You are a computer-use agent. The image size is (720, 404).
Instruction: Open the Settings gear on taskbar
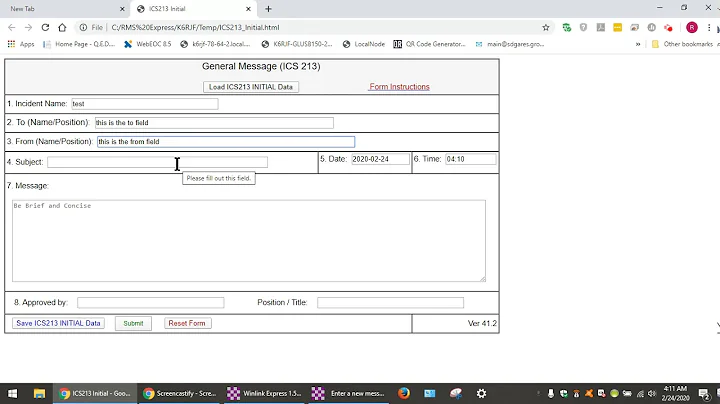tap(481, 393)
